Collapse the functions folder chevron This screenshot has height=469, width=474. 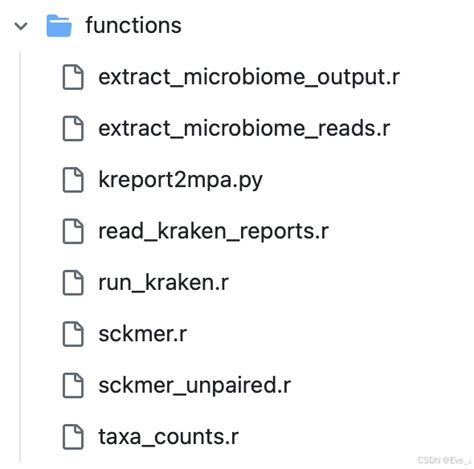point(21,26)
